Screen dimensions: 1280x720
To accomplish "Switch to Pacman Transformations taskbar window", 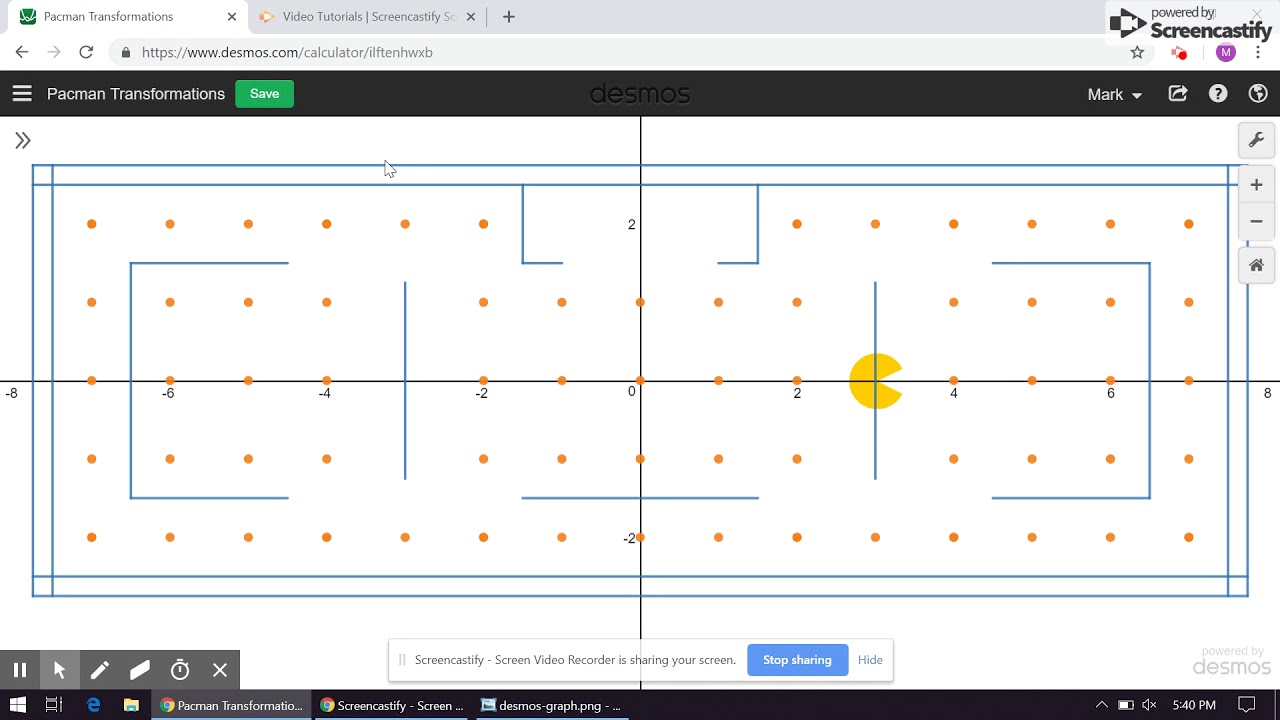I will (232, 705).
